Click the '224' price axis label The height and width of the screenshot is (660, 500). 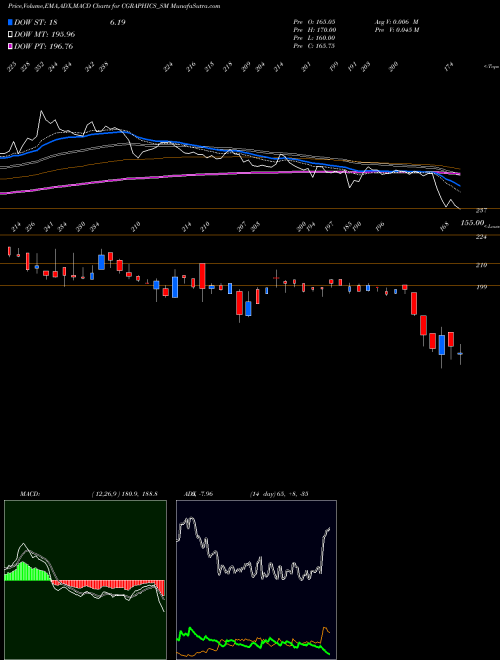click(481, 237)
